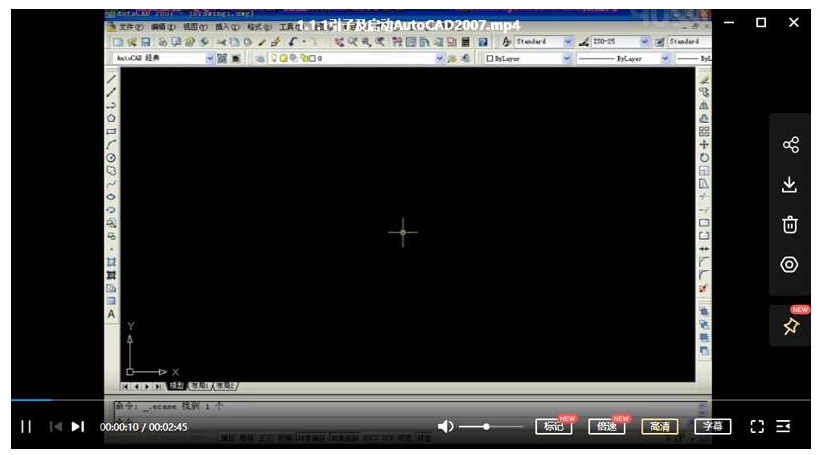The width and height of the screenshot is (820, 455).
Task: Open the 格式 (Format) menu
Action: point(259,27)
